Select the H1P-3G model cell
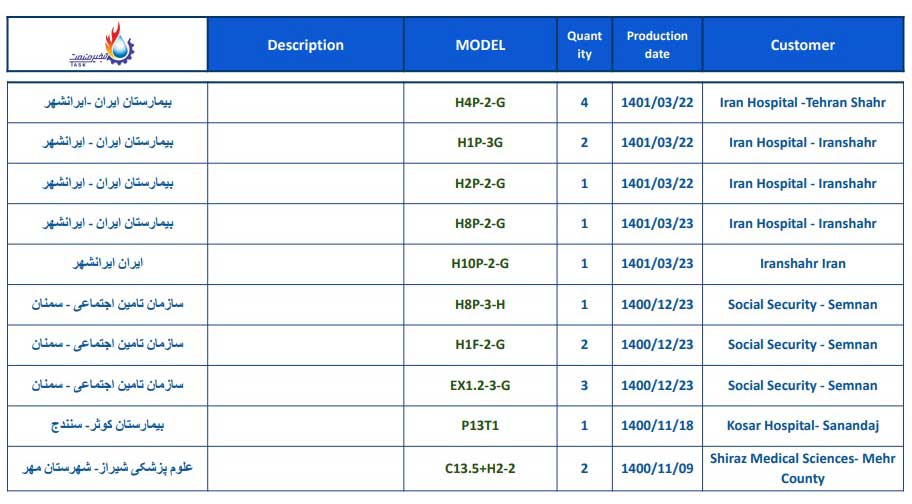This screenshot has width=912, height=504. tap(480, 142)
